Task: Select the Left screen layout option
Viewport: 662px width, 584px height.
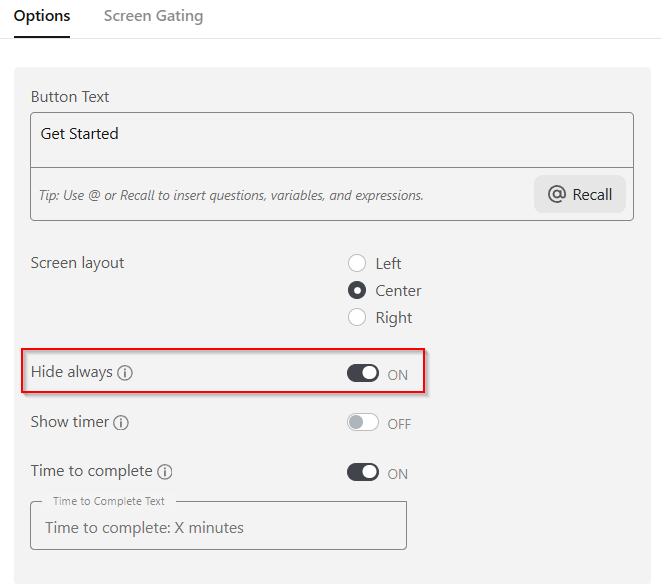Action: pos(357,264)
